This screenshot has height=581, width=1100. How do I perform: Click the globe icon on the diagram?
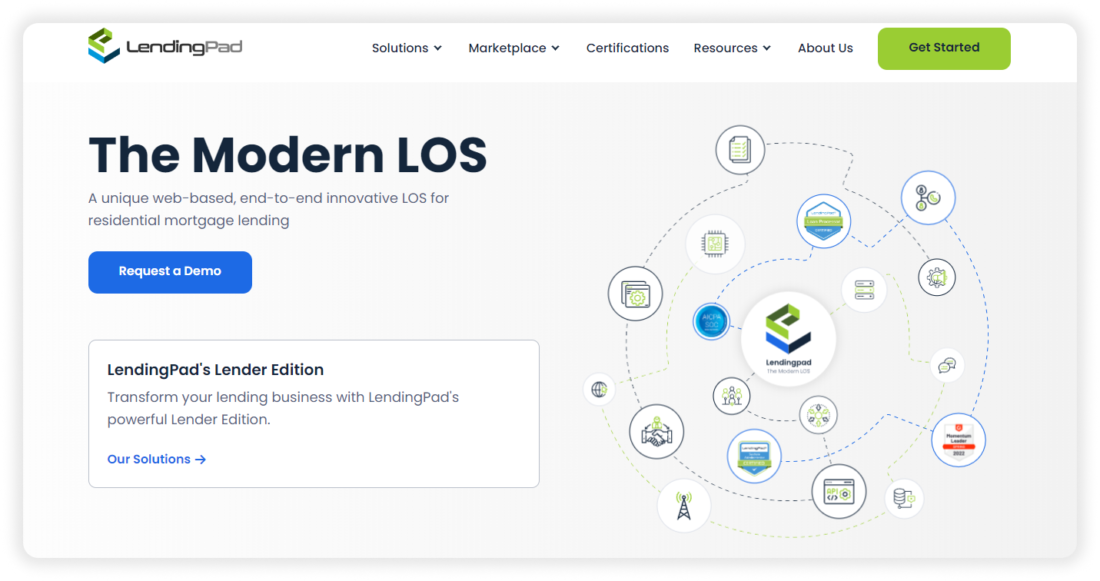(x=598, y=388)
